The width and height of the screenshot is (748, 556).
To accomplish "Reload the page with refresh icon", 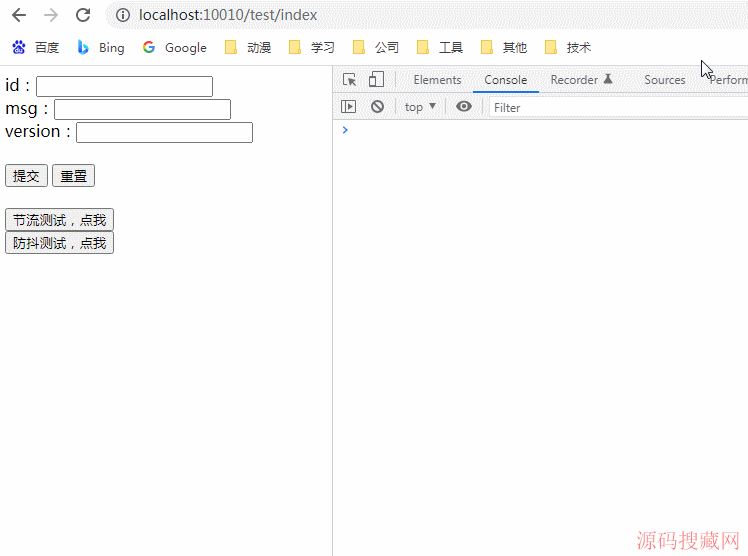I will click(x=83, y=15).
